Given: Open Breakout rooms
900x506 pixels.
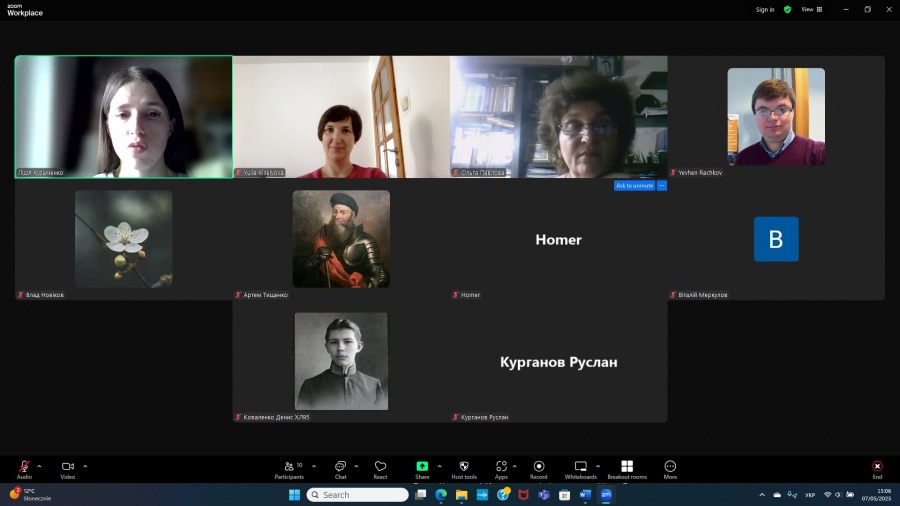Looking at the screenshot, I should 627,469.
